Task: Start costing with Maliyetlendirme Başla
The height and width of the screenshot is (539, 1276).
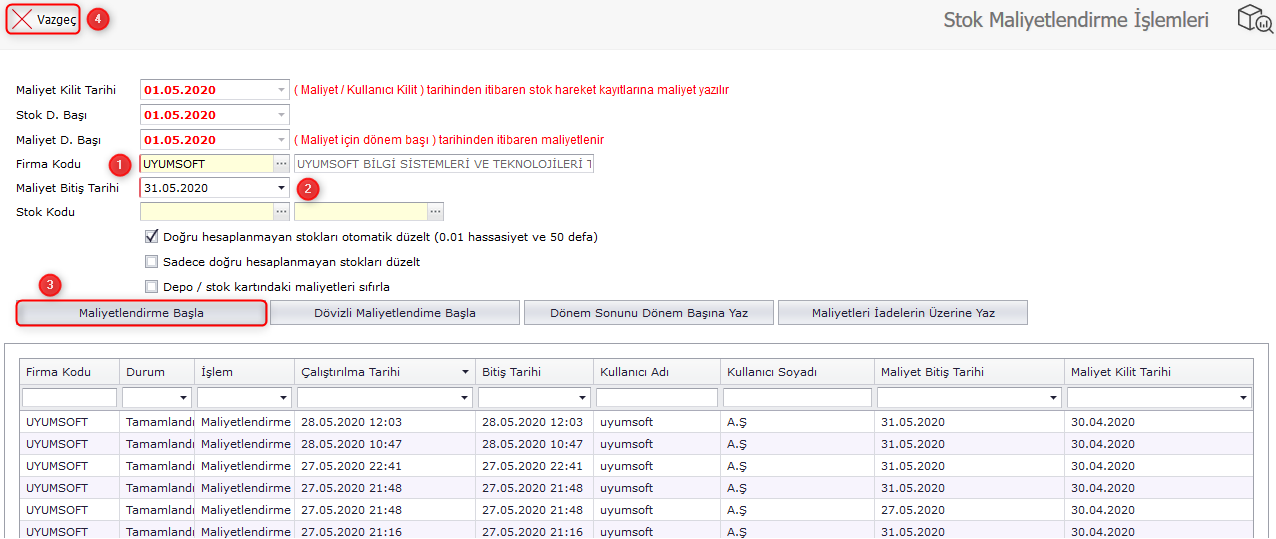Action: tap(141, 313)
